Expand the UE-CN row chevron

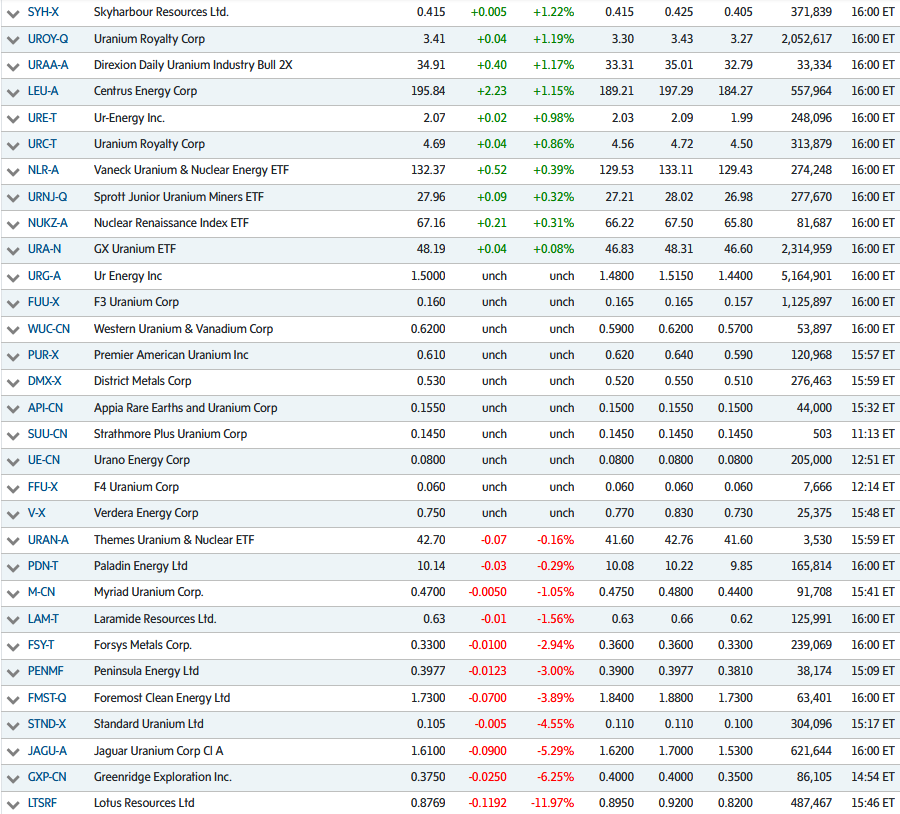(x=13, y=461)
